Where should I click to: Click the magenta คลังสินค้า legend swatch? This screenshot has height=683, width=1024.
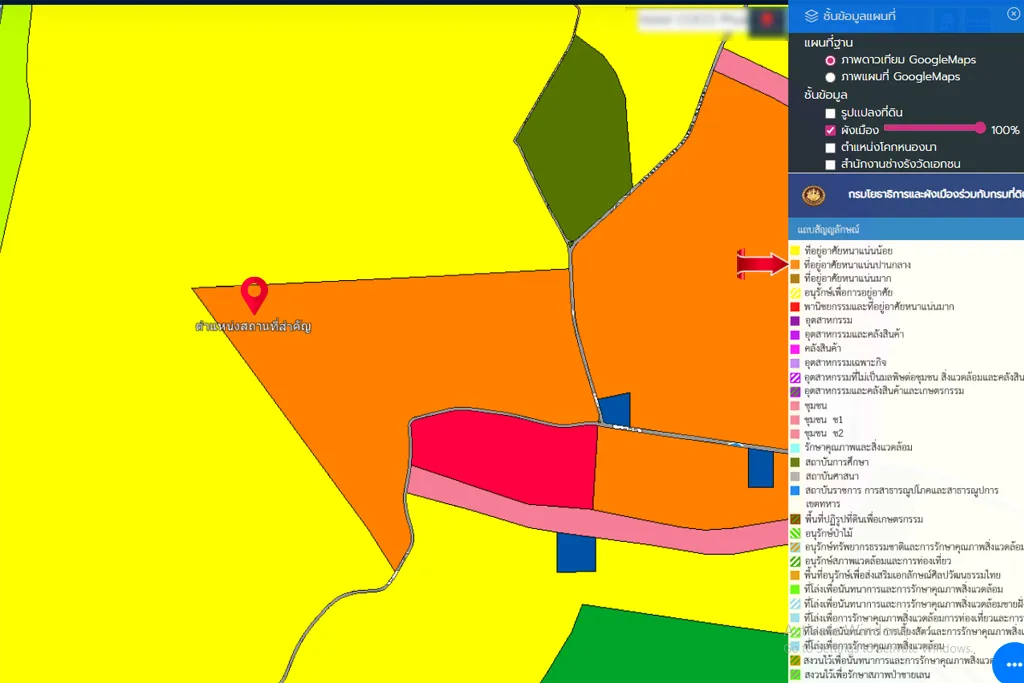(795, 349)
